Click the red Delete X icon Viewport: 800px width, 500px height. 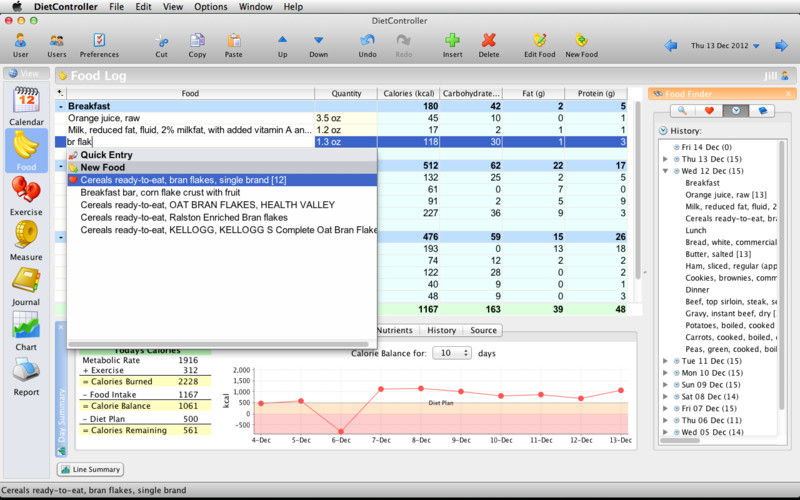(x=489, y=45)
